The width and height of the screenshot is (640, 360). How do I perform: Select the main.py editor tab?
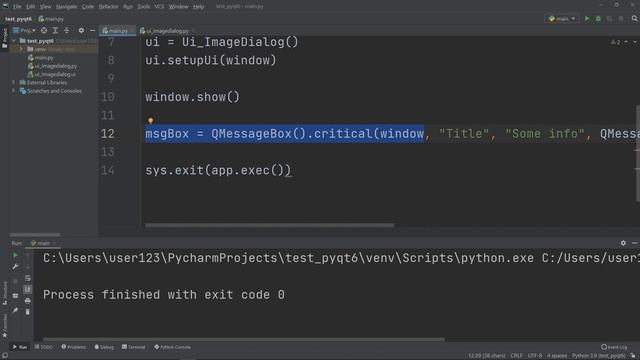coord(118,31)
